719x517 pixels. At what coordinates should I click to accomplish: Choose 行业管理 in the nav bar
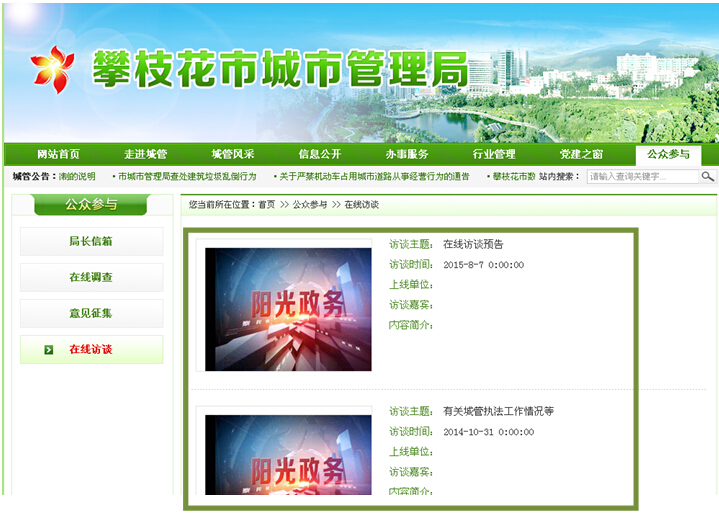[x=493, y=154]
